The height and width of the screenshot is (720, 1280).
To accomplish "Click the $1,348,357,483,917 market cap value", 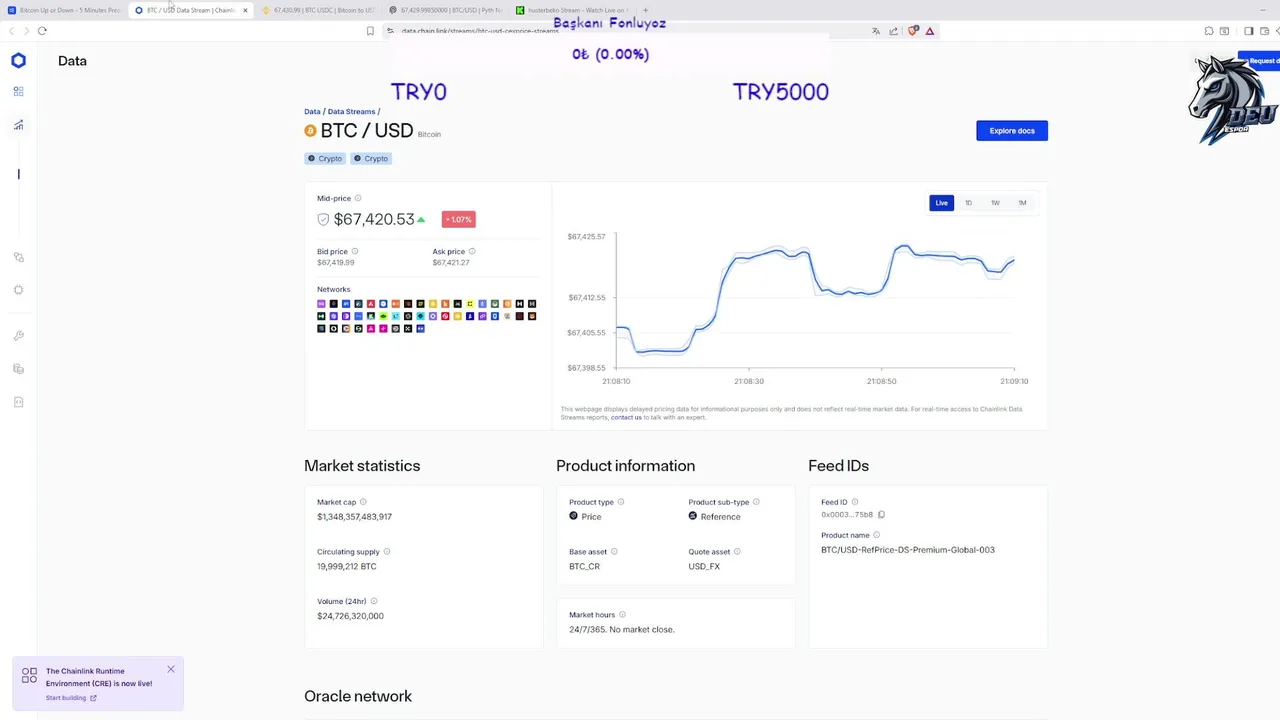I will [354, 517].
